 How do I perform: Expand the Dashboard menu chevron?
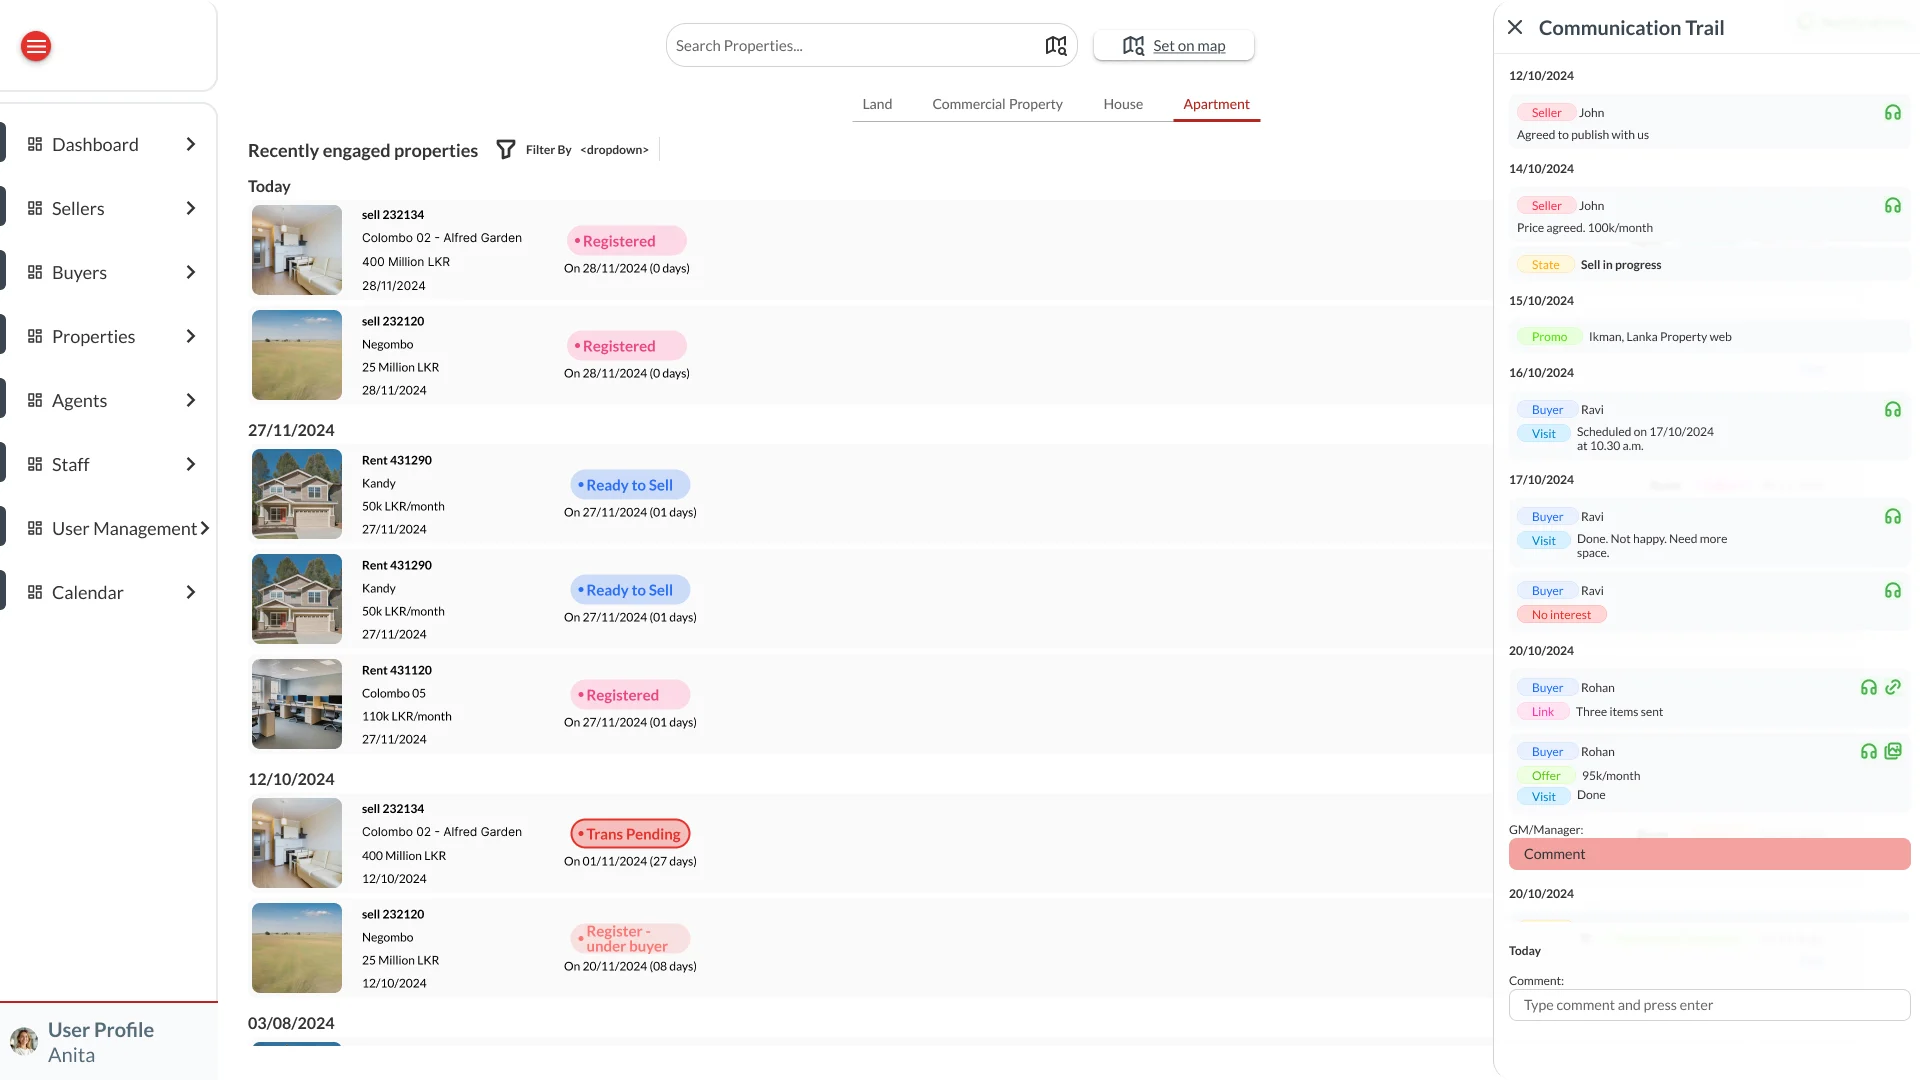pos(191,145)
